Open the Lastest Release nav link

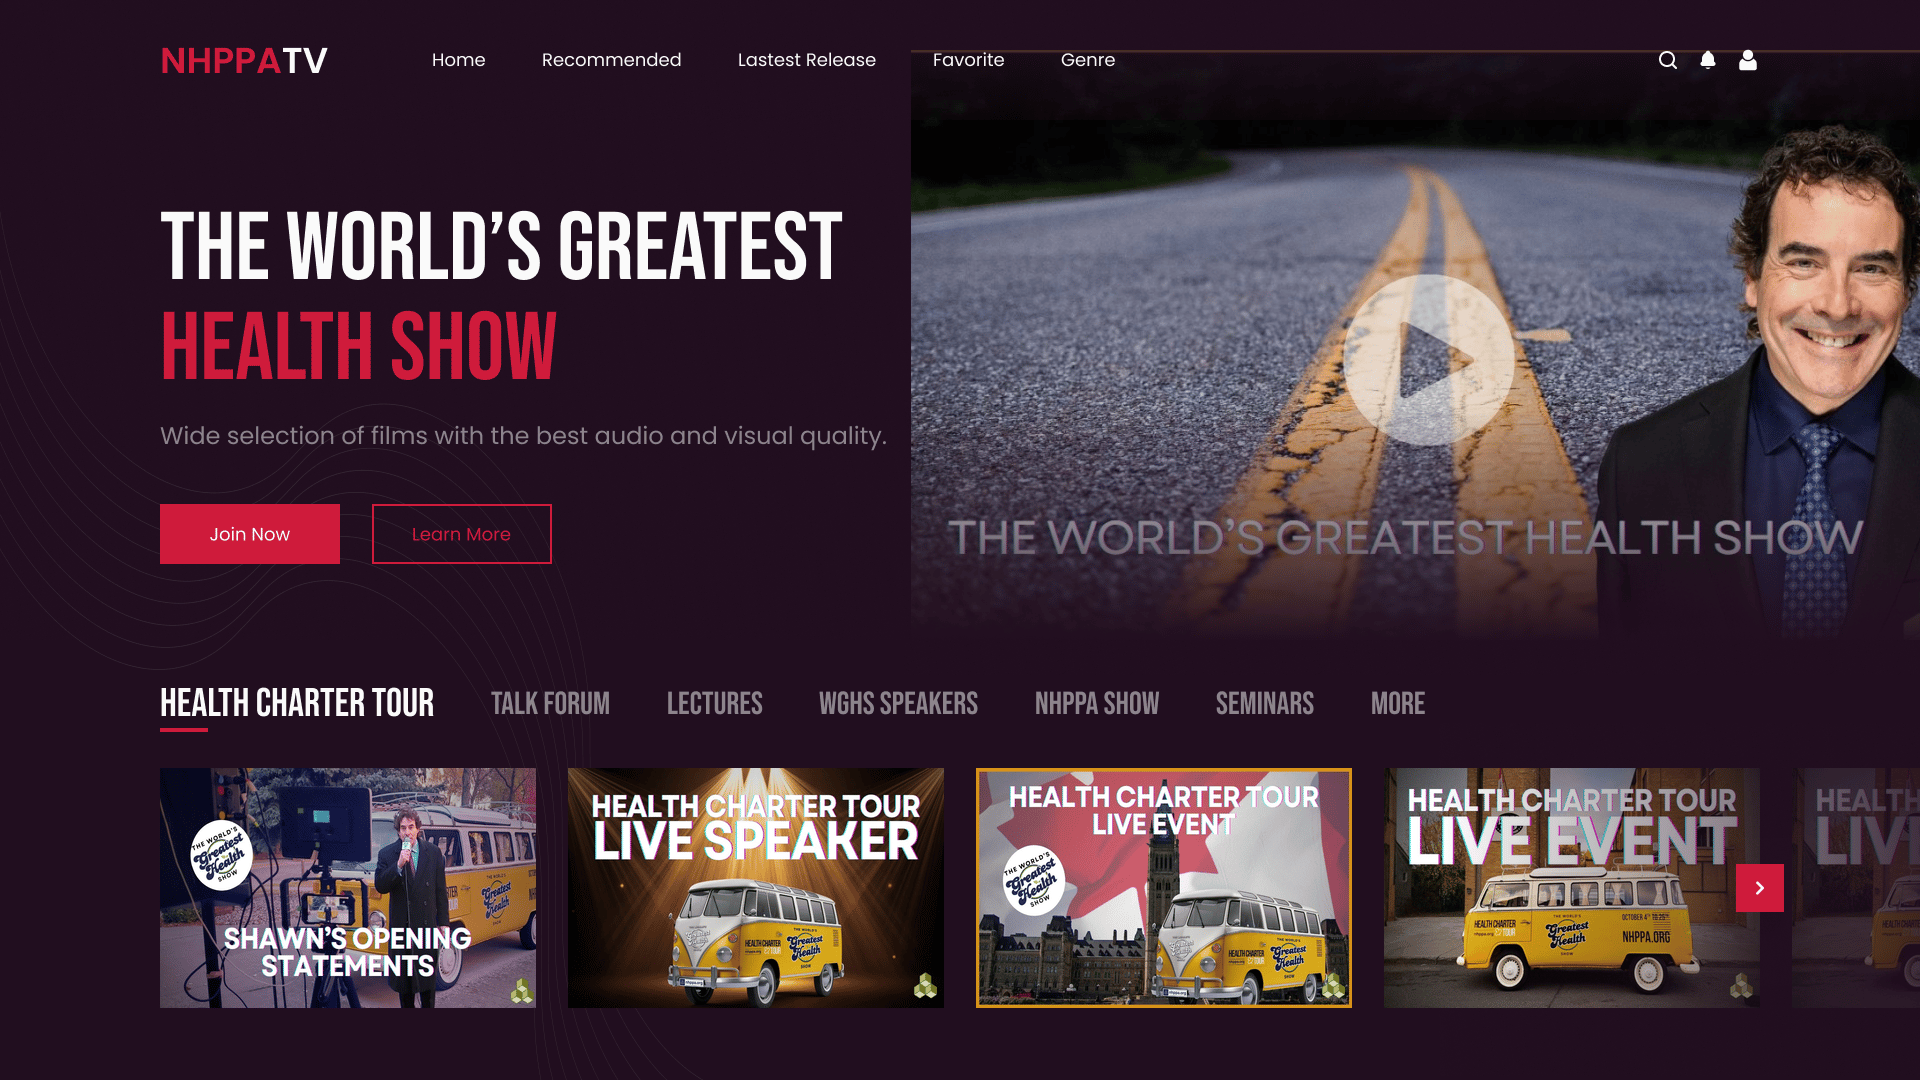807,60
